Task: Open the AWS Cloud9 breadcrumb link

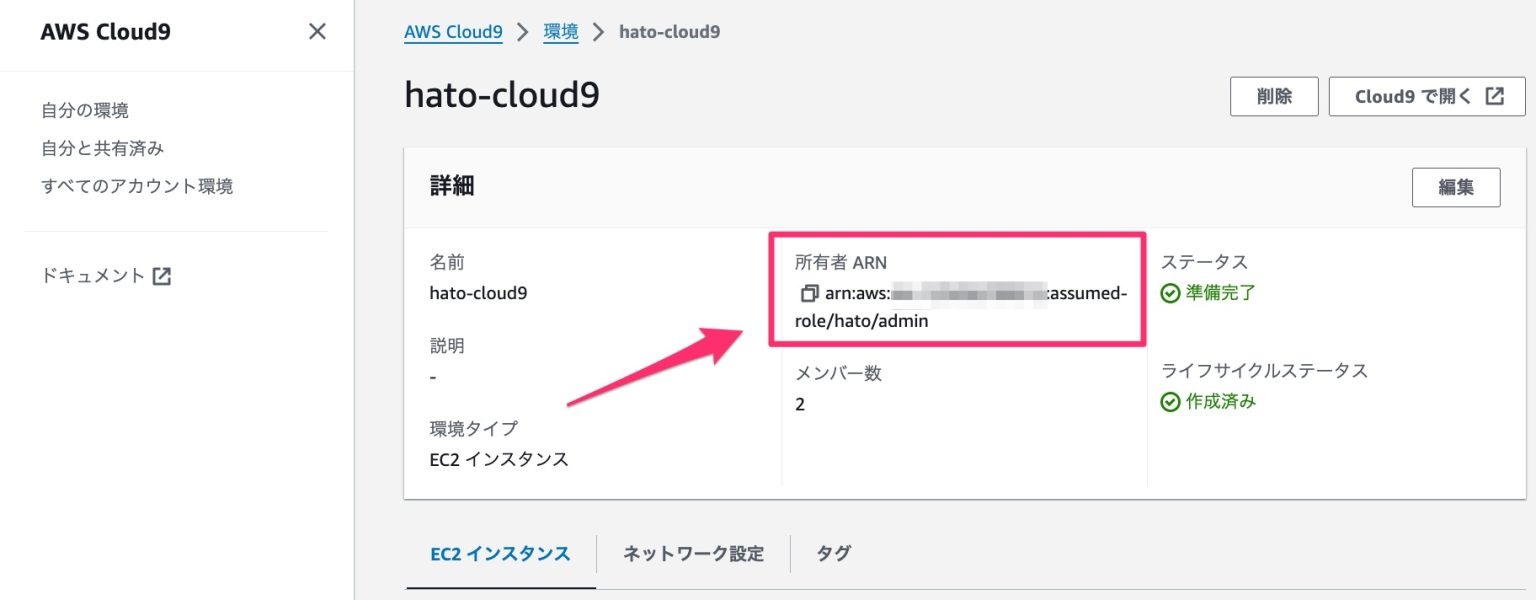Action: click(x=453, y=32)
